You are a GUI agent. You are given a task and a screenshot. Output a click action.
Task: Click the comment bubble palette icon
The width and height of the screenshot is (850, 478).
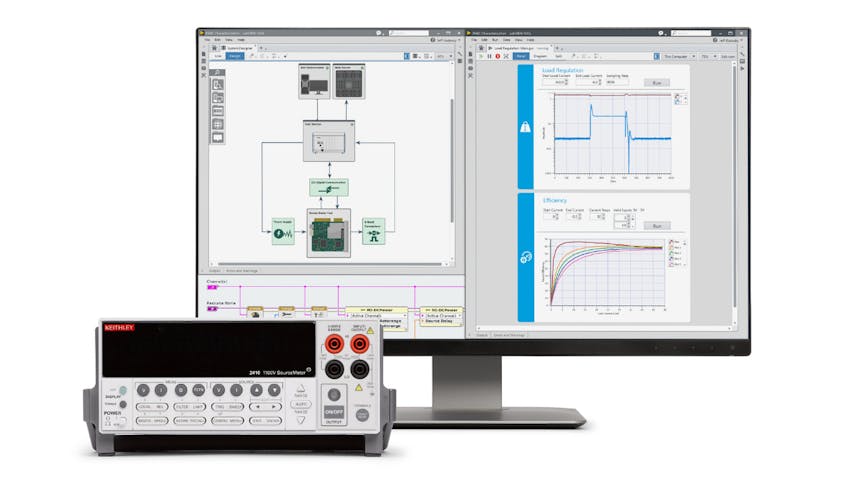(x=217, y=137)
